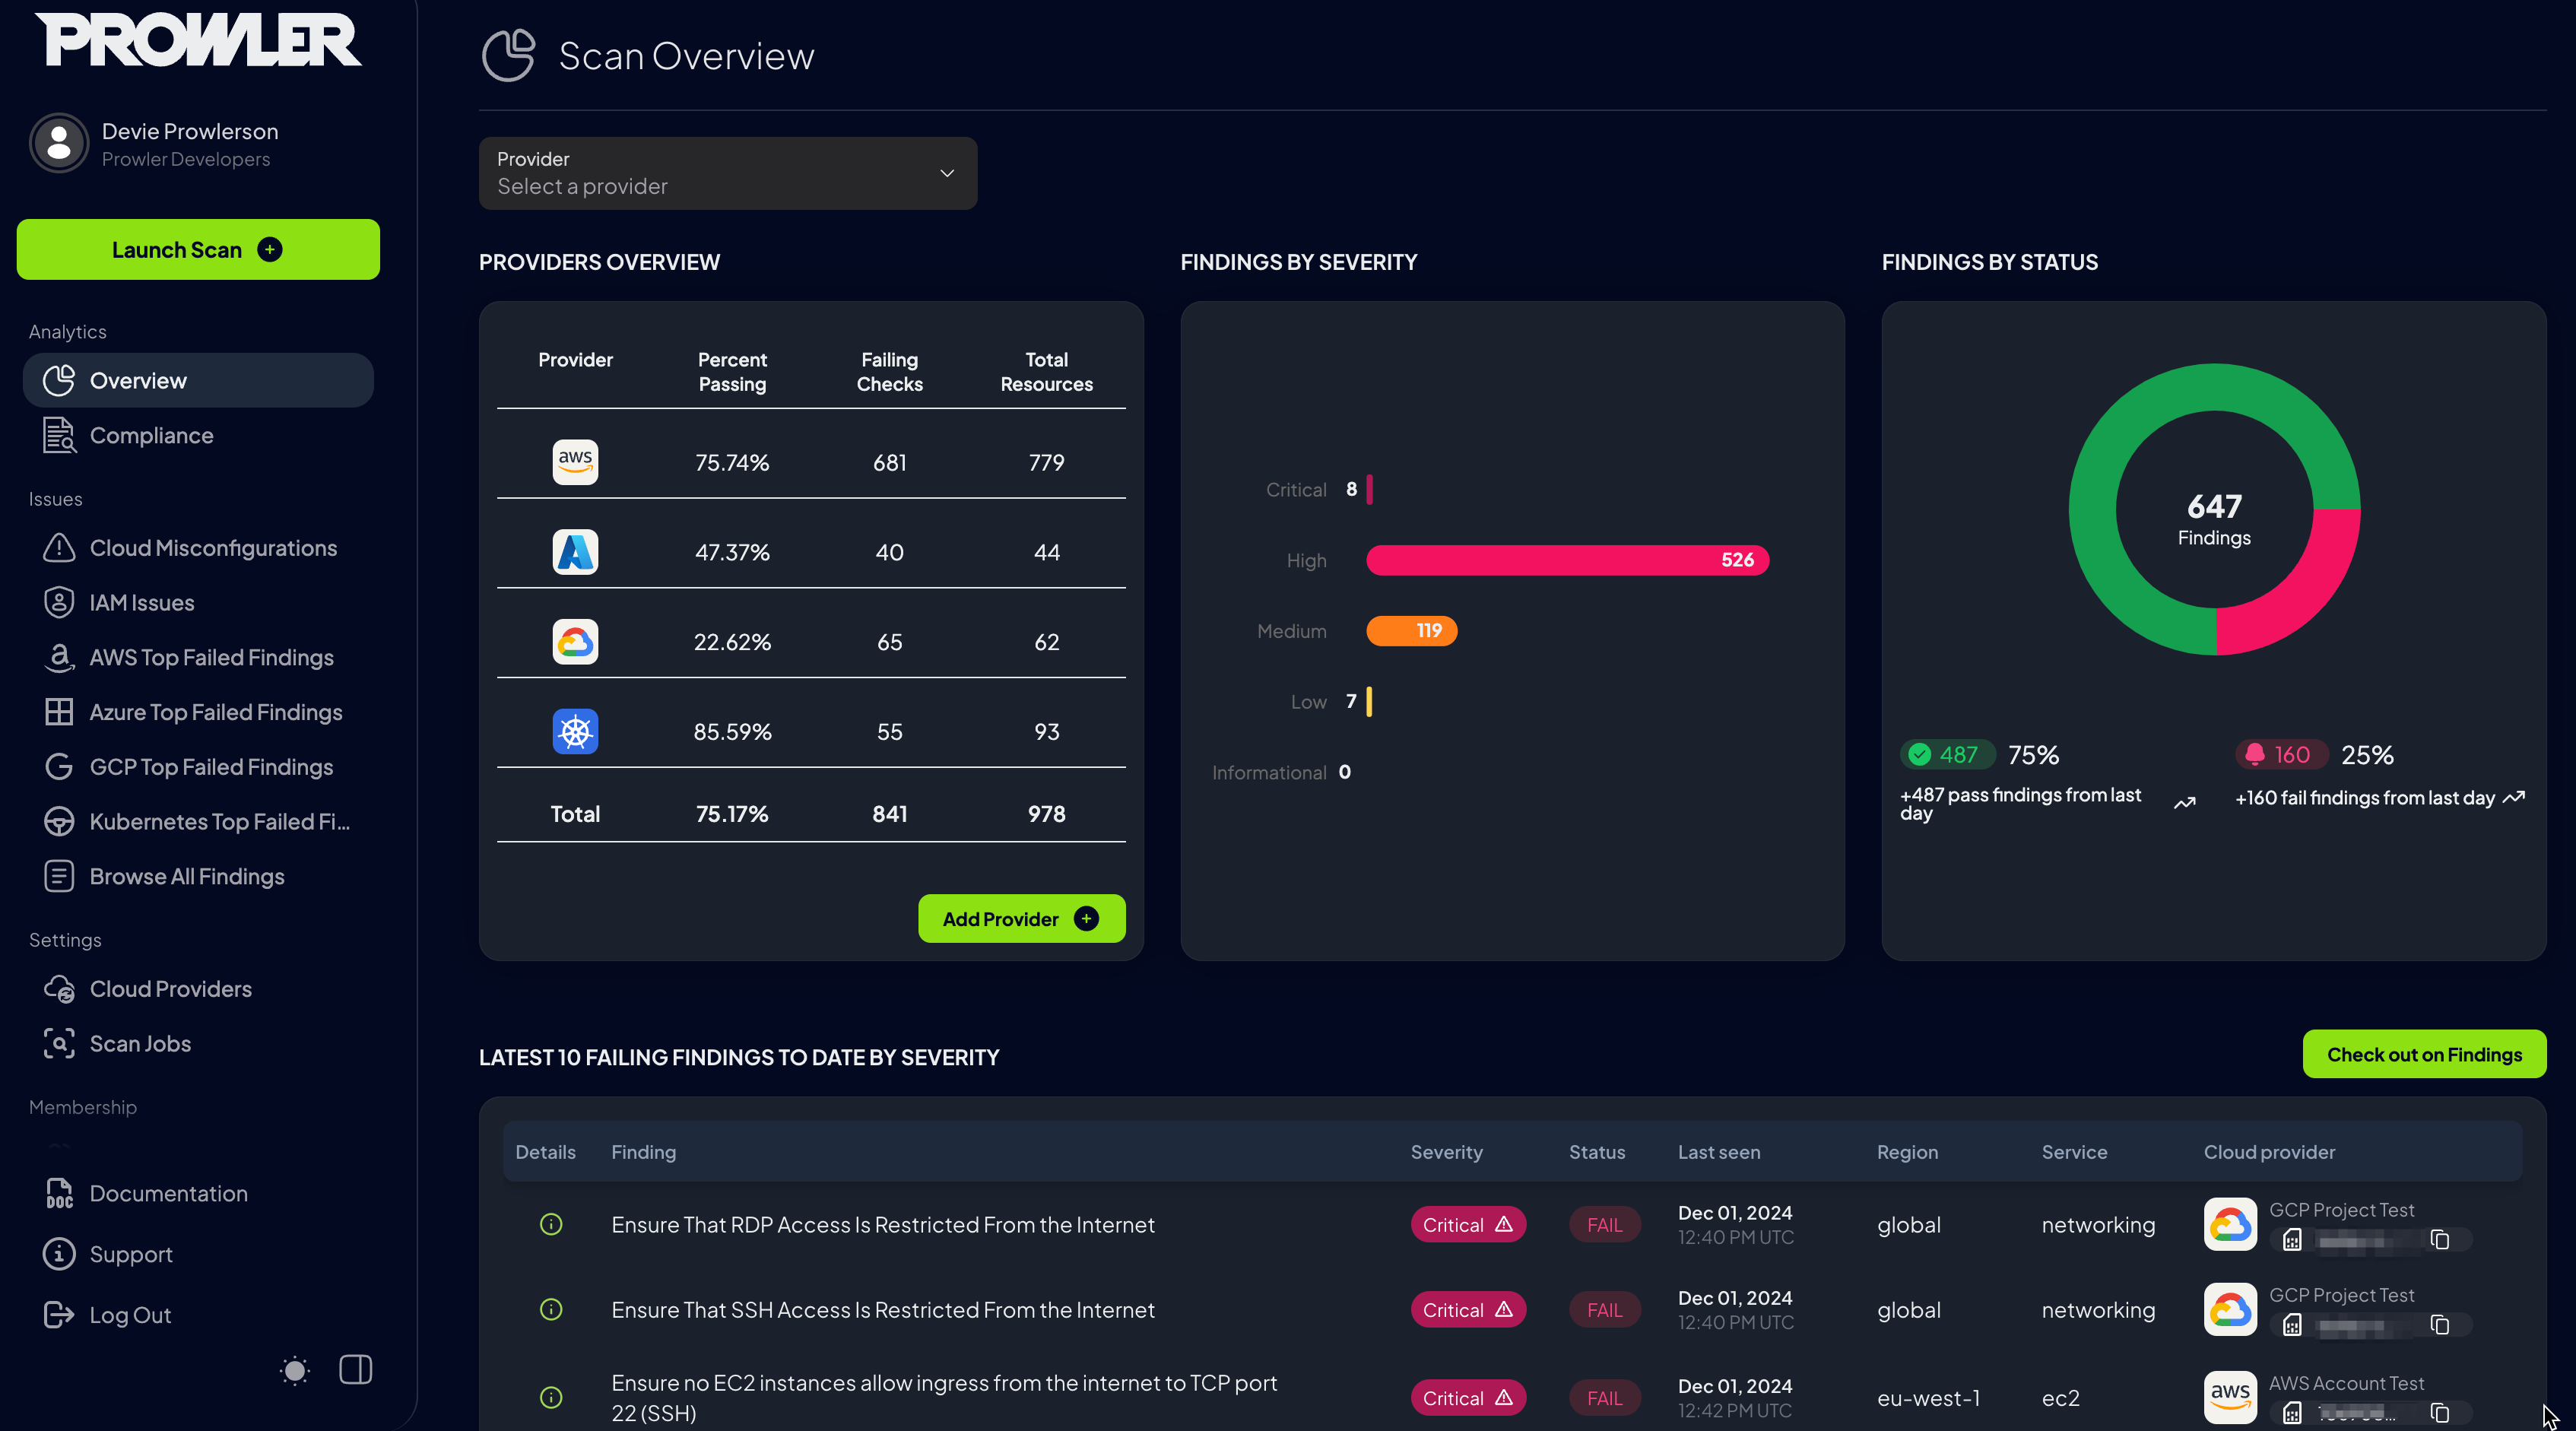This screenshot has width=2576, height=1431.
Task: Select the Scan Jobs menu item
Action: click(x=139, y=1043)
